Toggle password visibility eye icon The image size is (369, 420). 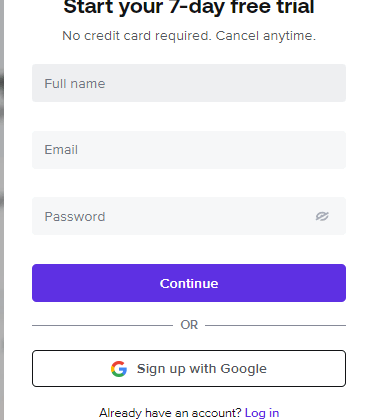322,216
